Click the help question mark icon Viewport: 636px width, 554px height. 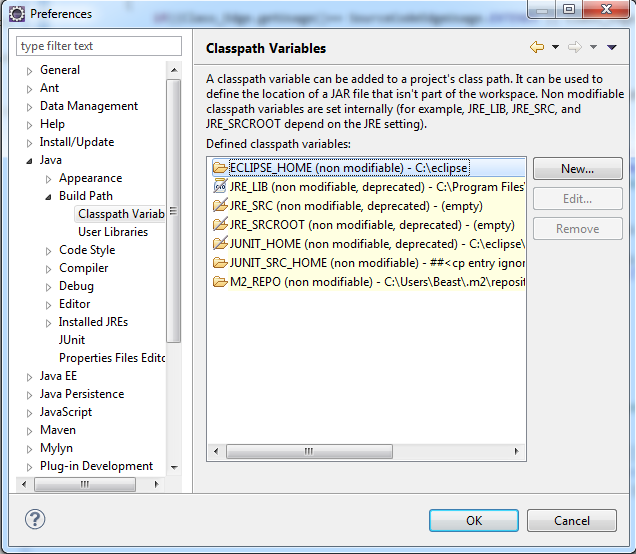(35, 519)
